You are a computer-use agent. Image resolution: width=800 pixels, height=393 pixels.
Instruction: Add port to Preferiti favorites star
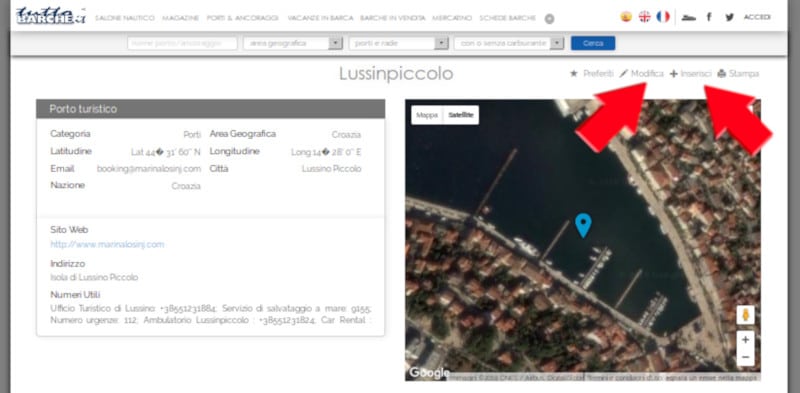pyautogui.click(x=591, y=73)
